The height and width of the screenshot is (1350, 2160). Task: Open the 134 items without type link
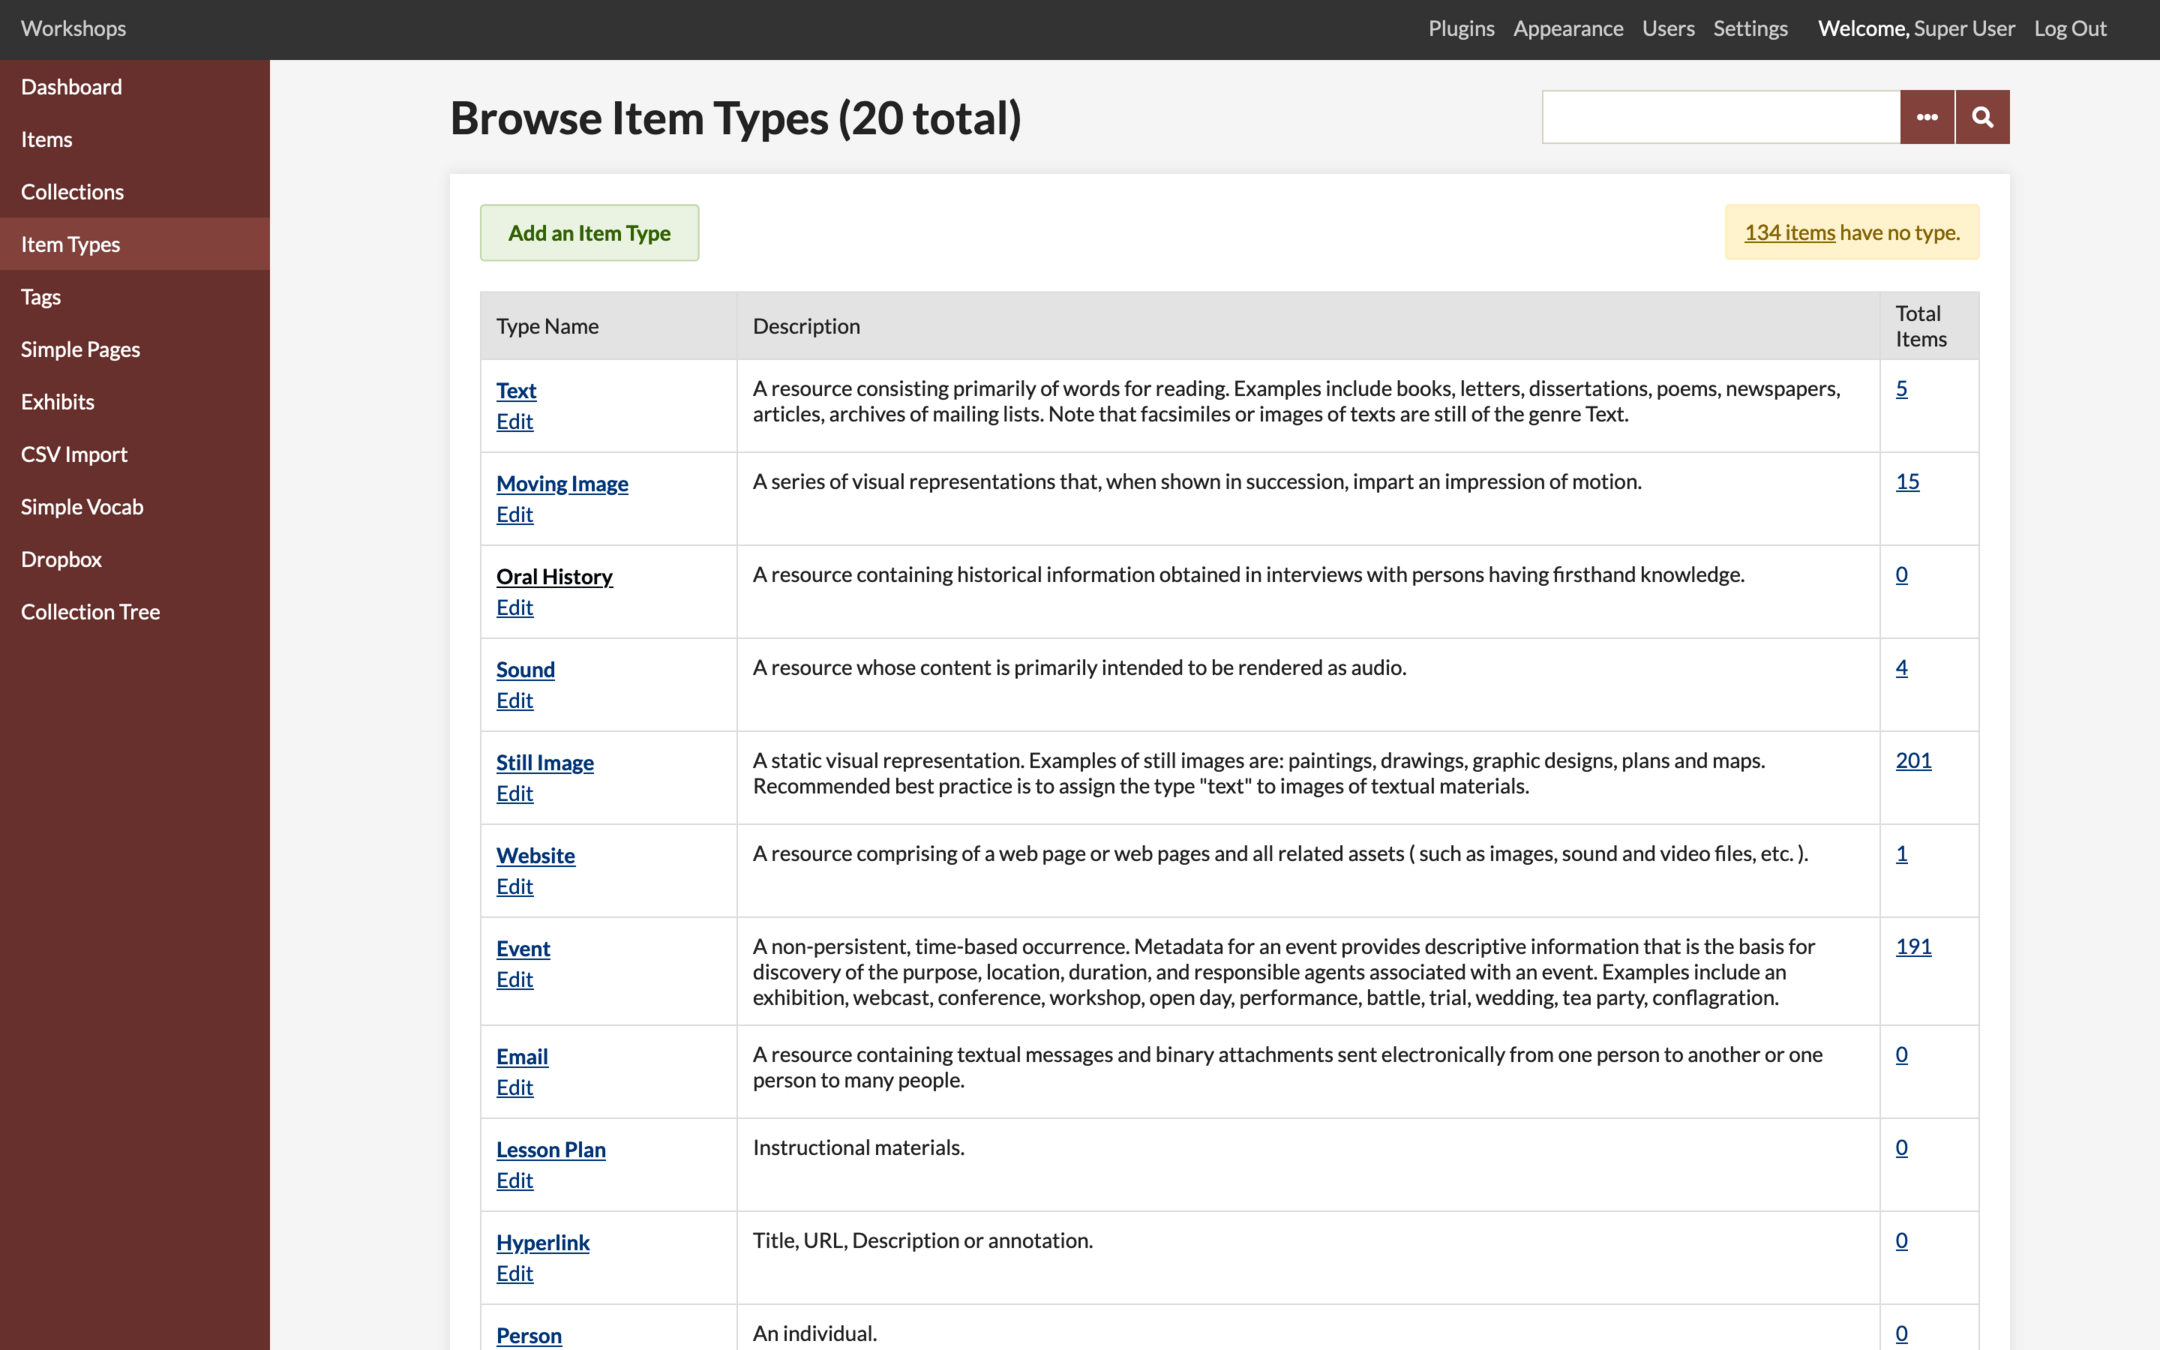1789,232
